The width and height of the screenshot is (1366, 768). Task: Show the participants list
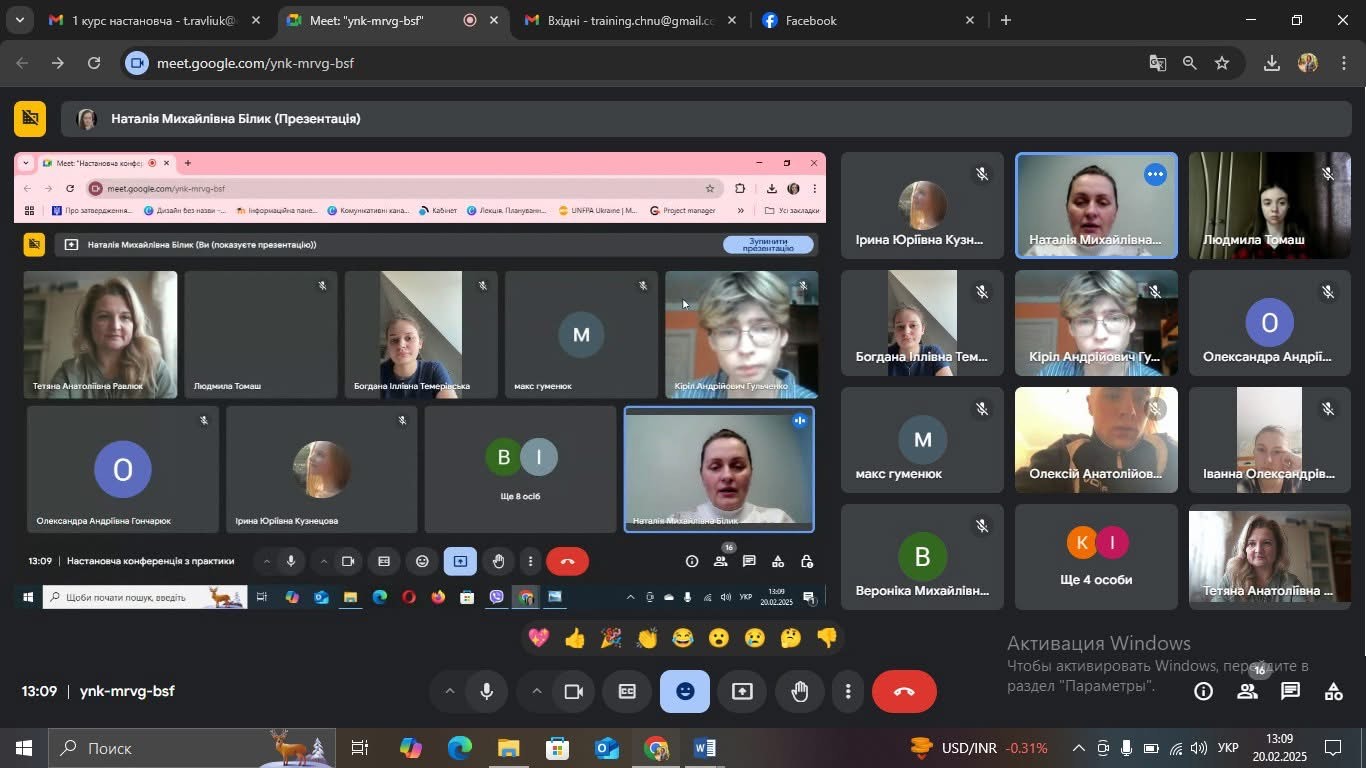point(1247,691)
